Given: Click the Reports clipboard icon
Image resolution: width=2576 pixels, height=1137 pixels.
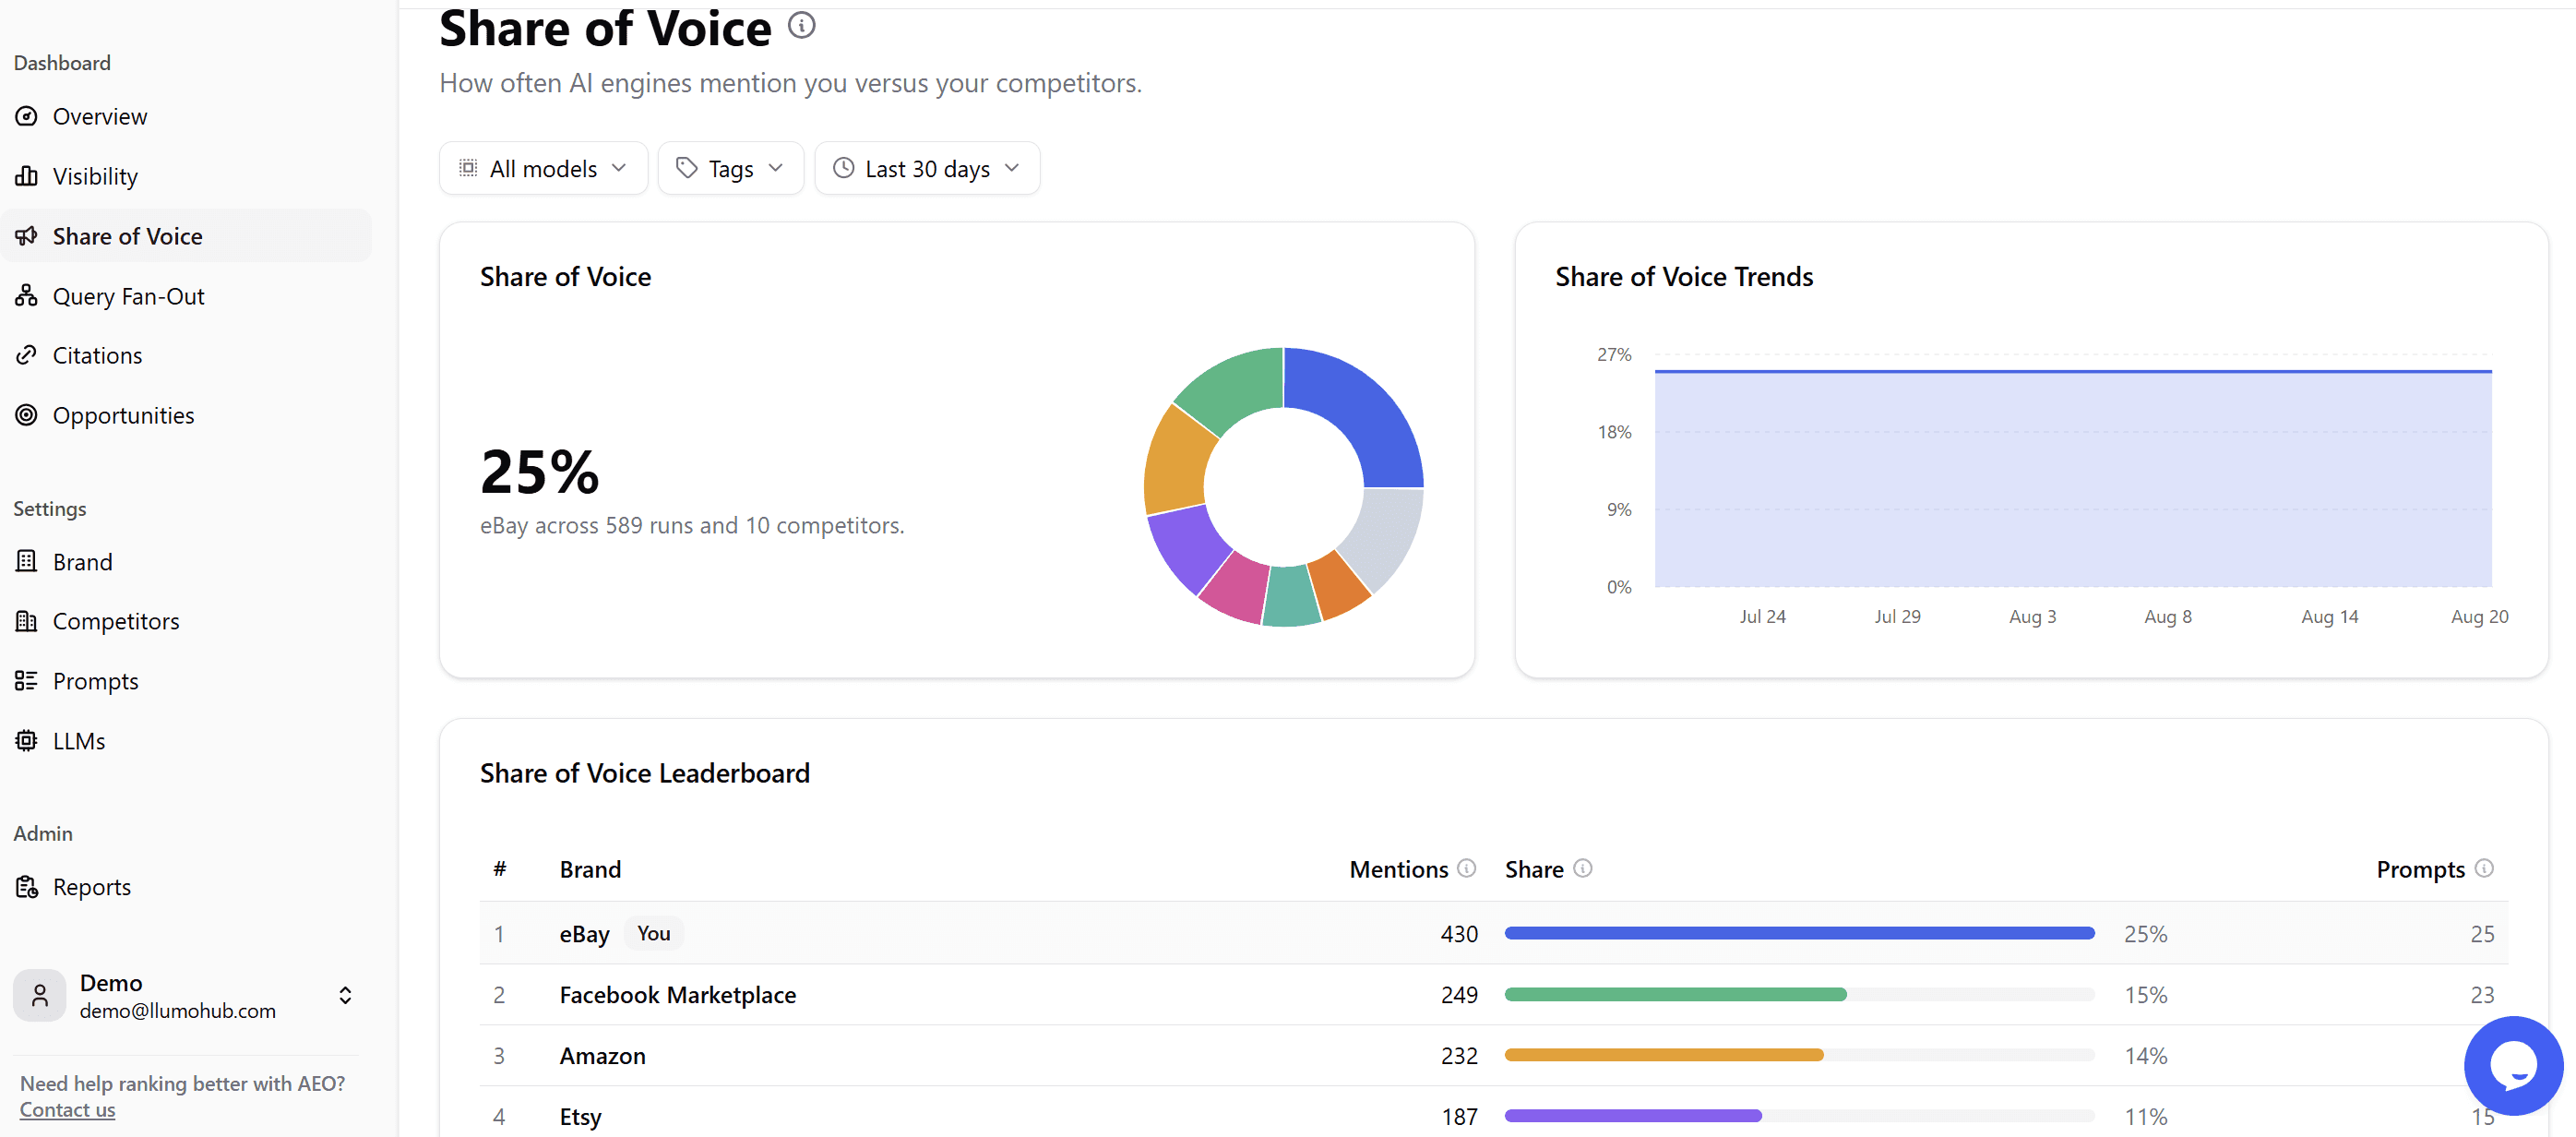Looking at the screenshot, I should click(x=27, y=887).
